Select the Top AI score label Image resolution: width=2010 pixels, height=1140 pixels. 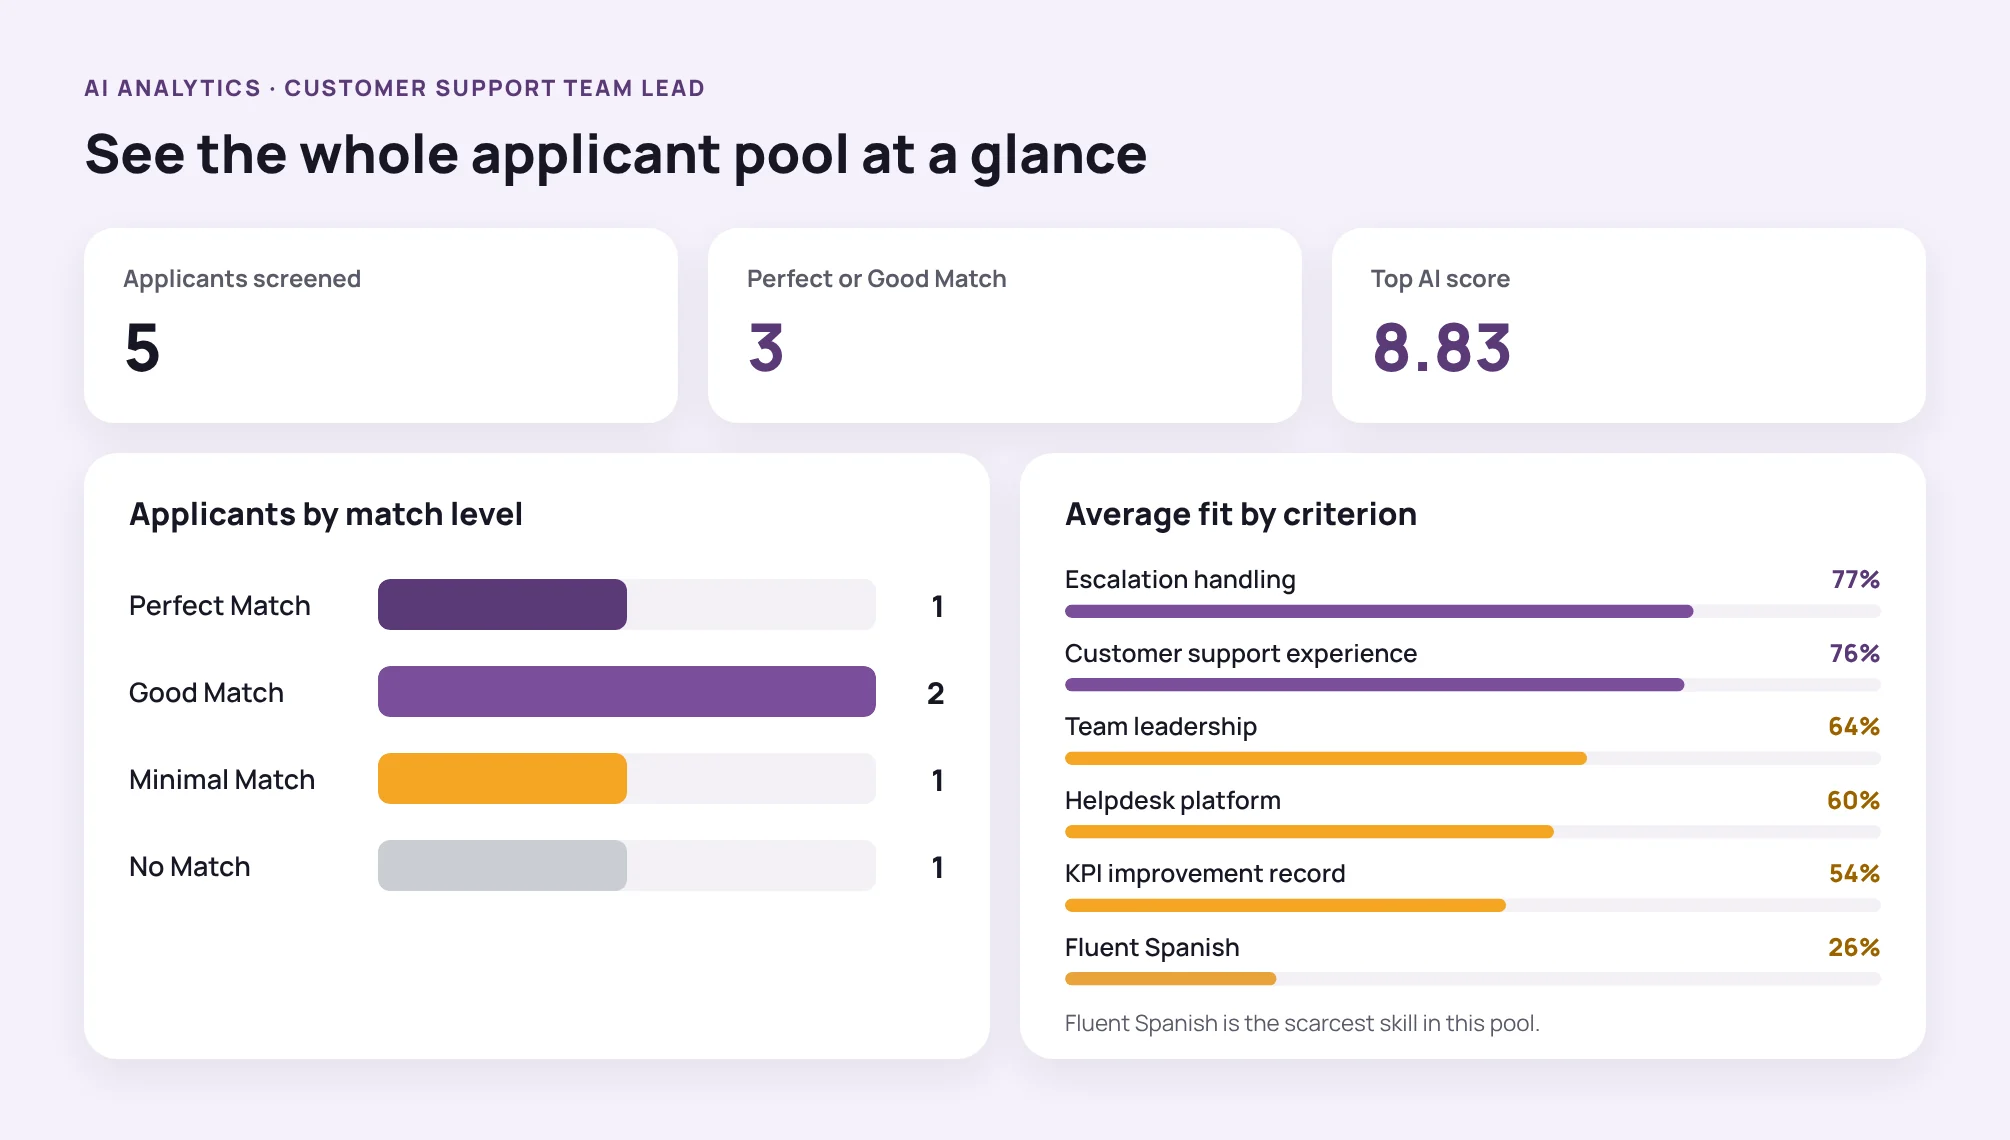coord(1440,279)
